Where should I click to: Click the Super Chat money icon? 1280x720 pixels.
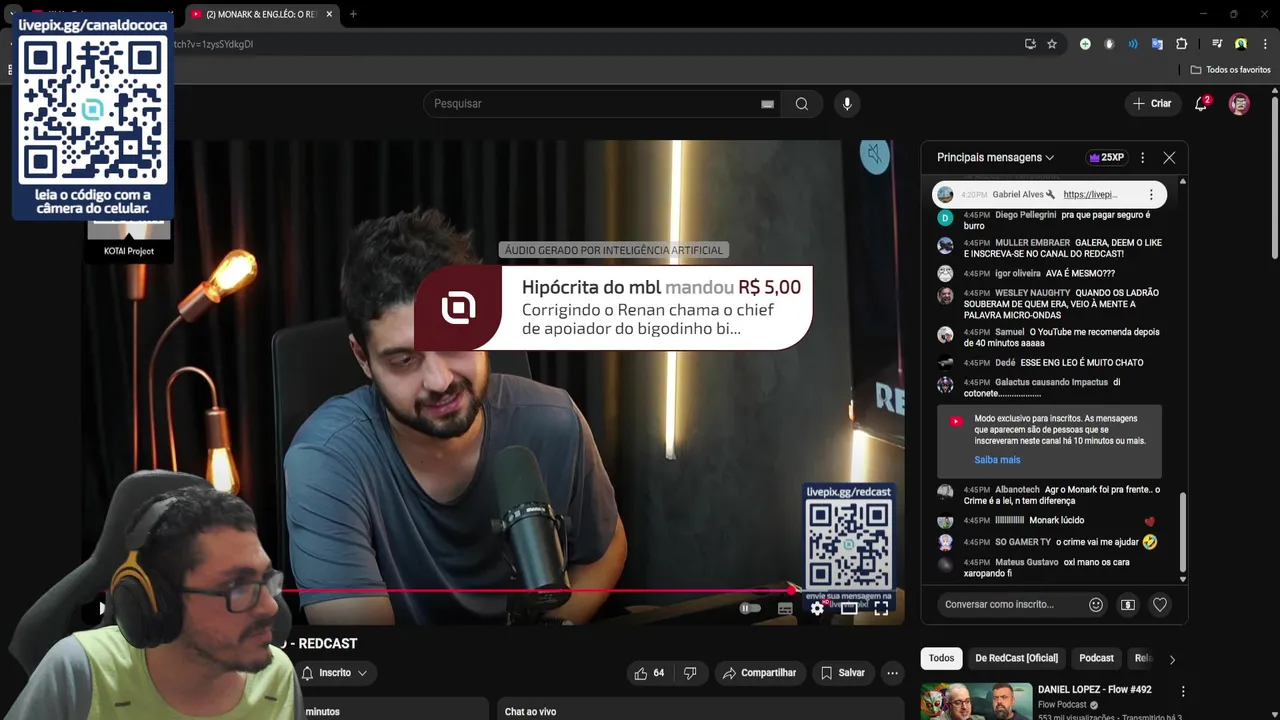point(1128,604)
